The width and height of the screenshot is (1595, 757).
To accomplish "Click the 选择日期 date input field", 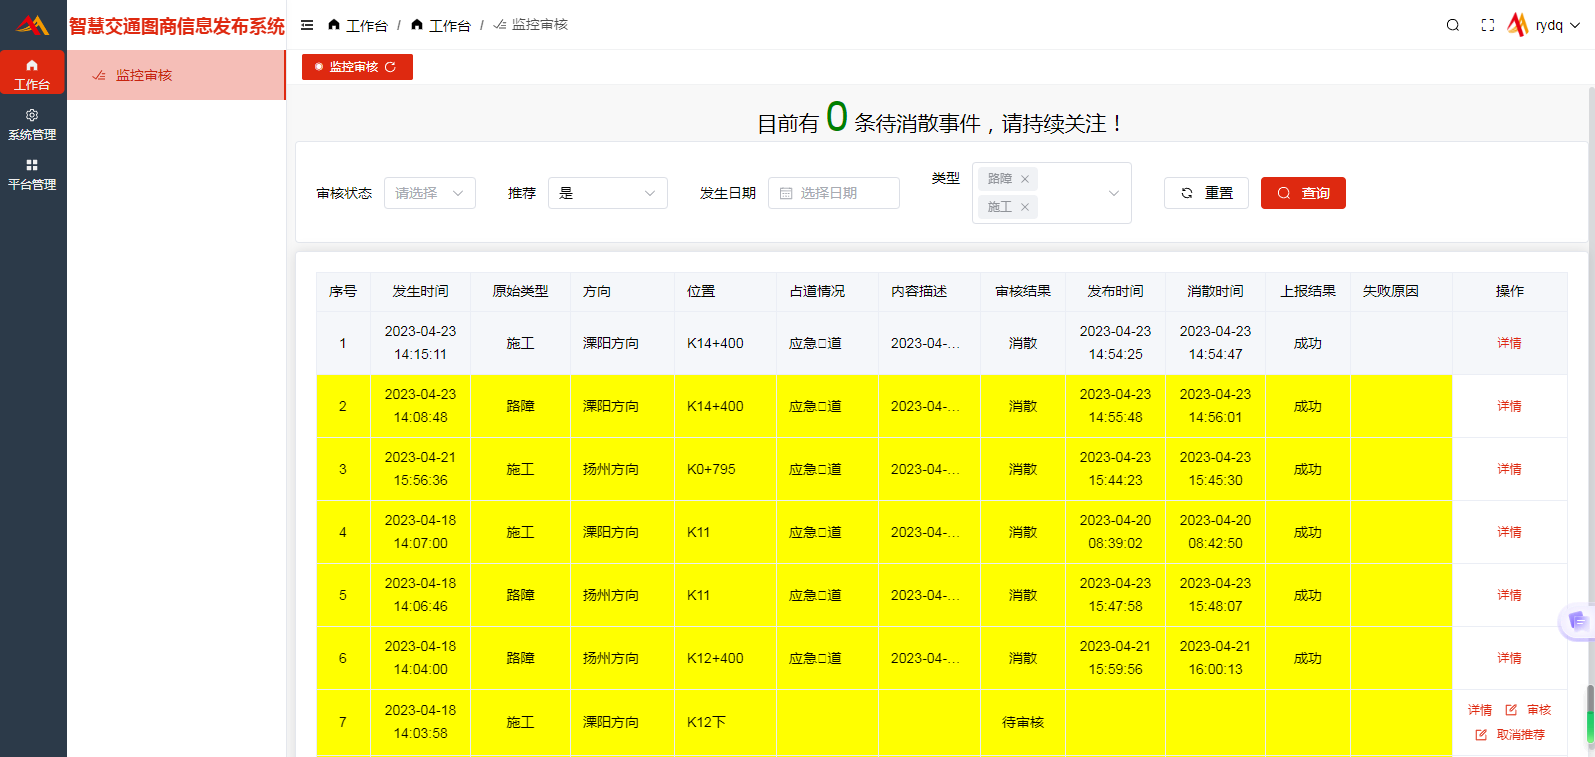I will (x=834, y=193).
